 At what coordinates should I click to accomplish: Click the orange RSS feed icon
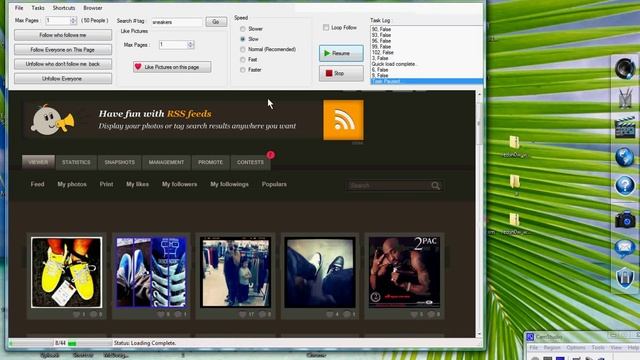click(343, 120)
